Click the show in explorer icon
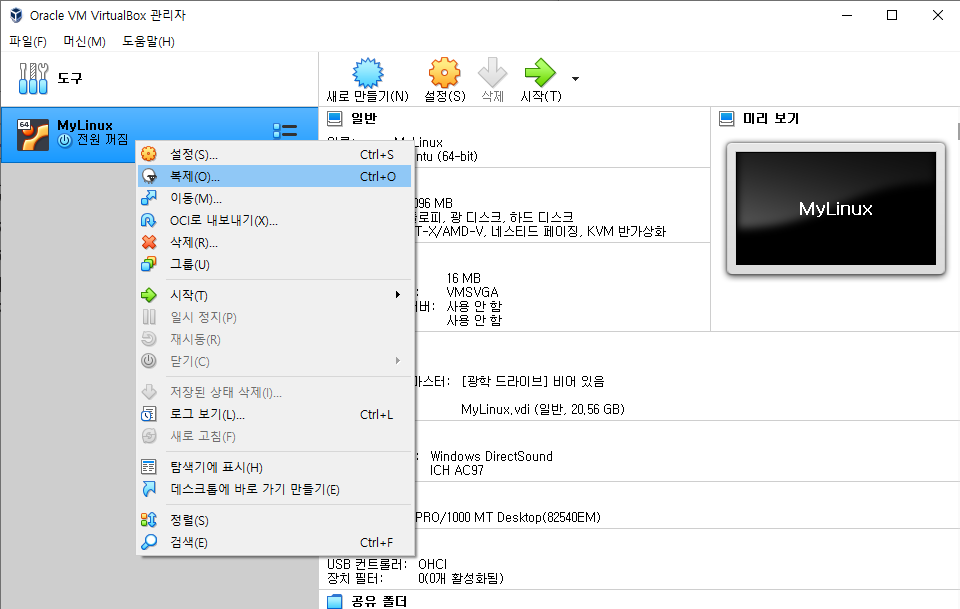This screenshot has width=960, height=609. coord(149,467)
